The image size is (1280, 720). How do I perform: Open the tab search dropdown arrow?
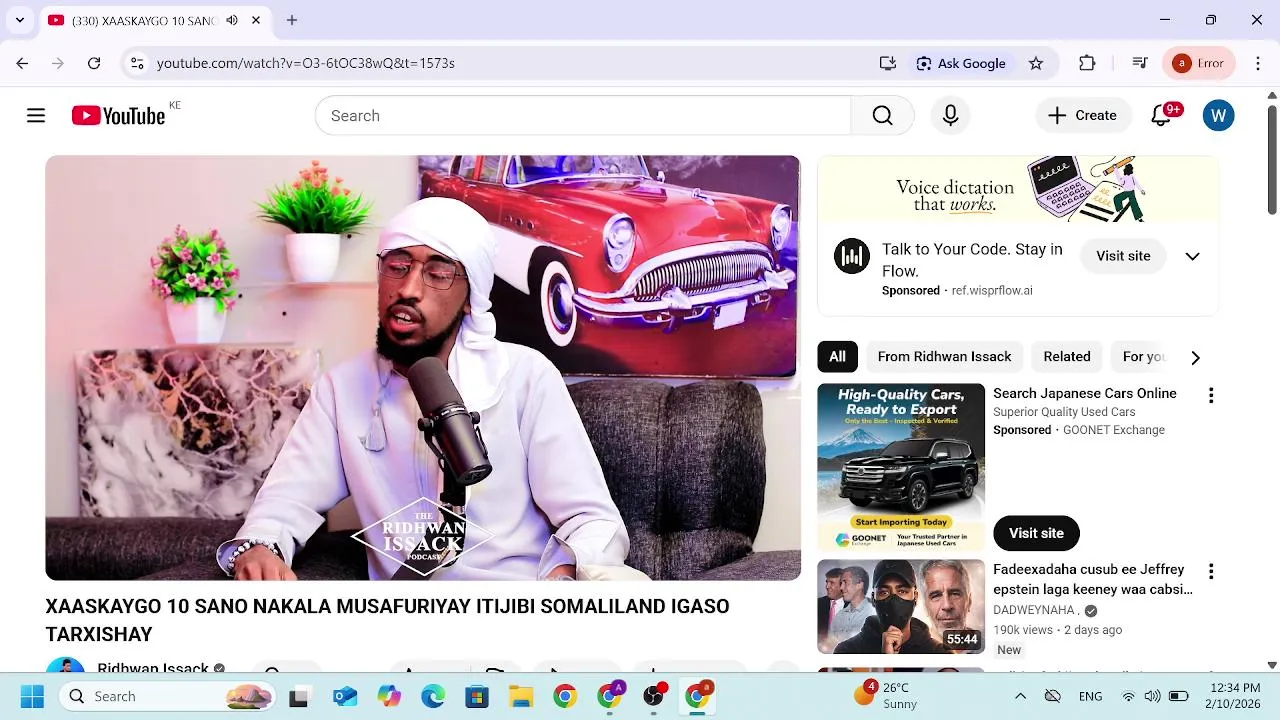click(x=19, y=20)
